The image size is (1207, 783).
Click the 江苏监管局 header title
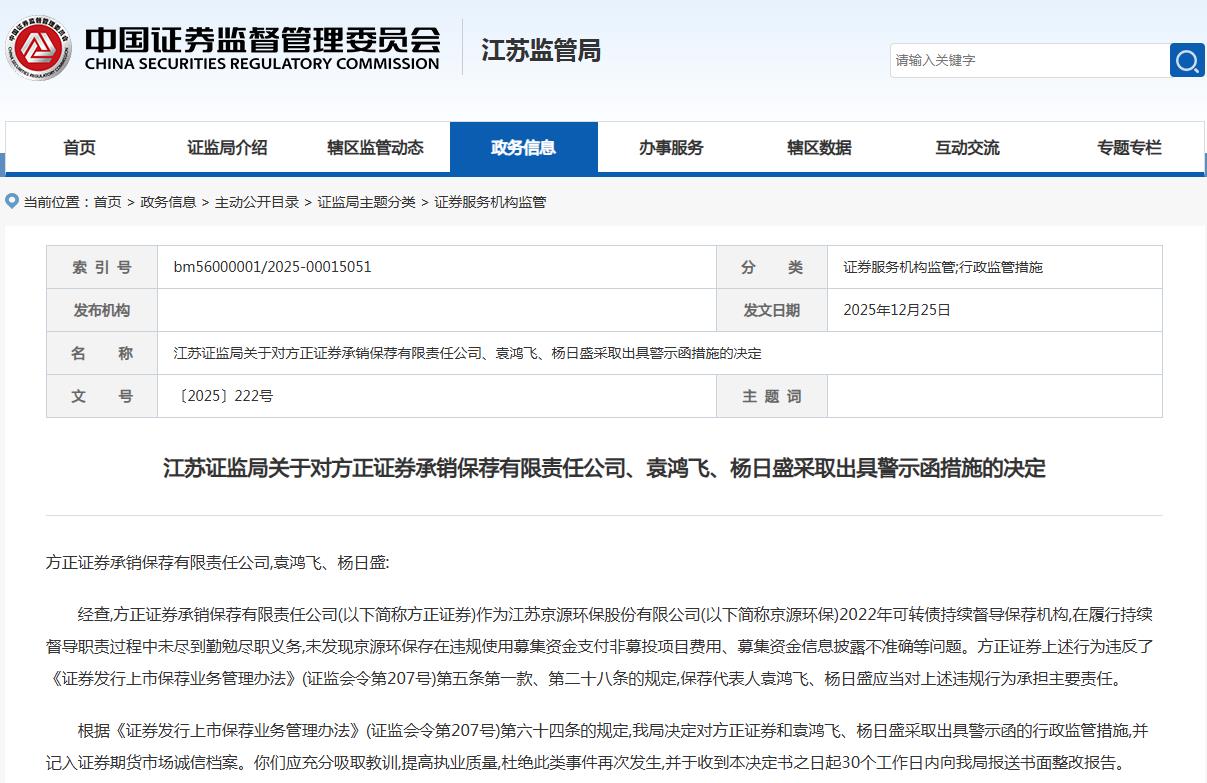click(541, 50)
